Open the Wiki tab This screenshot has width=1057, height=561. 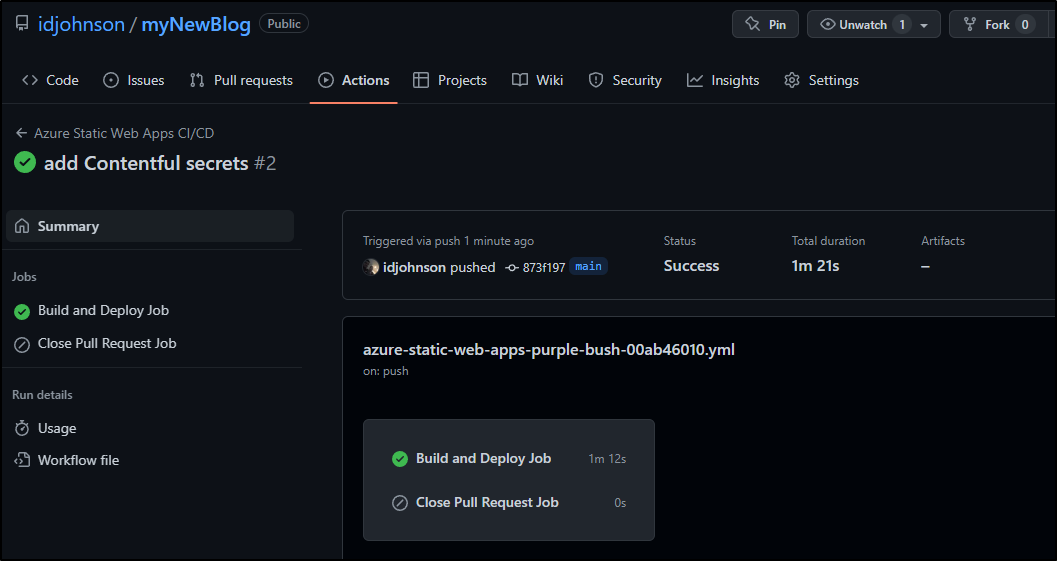click(x=537, y=80)
